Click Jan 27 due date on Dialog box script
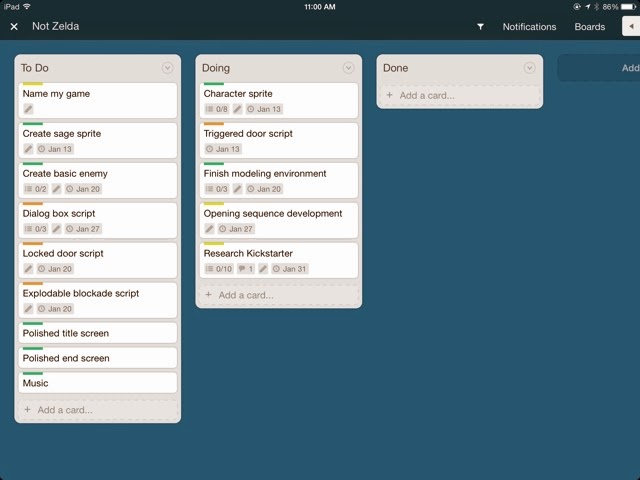 click(x=83, y=229)
